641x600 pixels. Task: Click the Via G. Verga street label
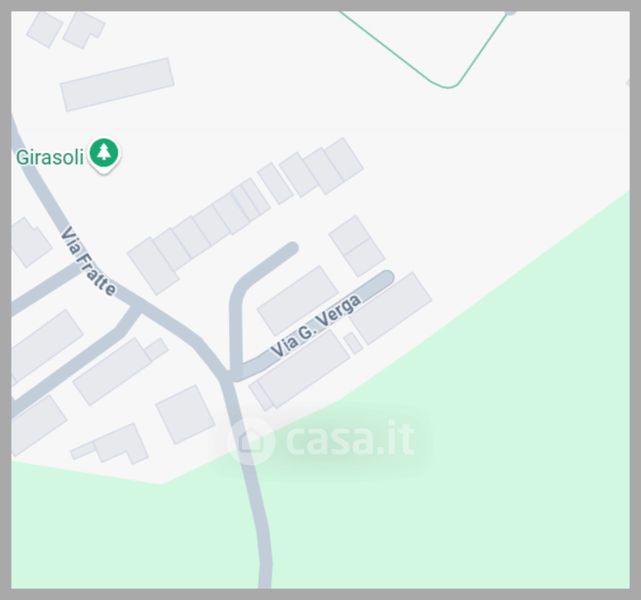(316, 325)
